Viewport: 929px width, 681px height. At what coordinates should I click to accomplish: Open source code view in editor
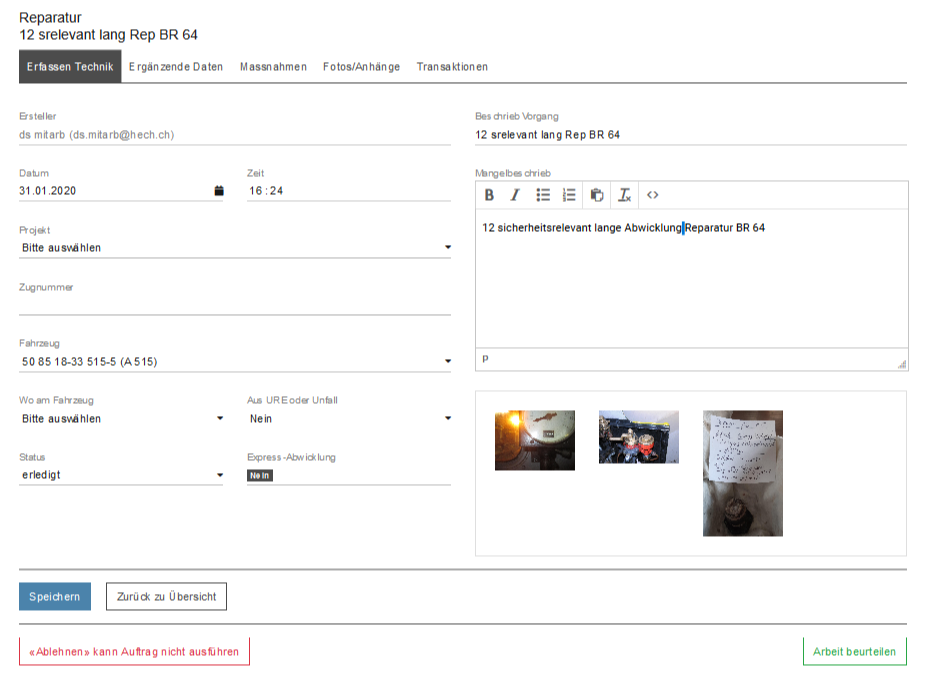pyautogui.click(x=652, y=195)
